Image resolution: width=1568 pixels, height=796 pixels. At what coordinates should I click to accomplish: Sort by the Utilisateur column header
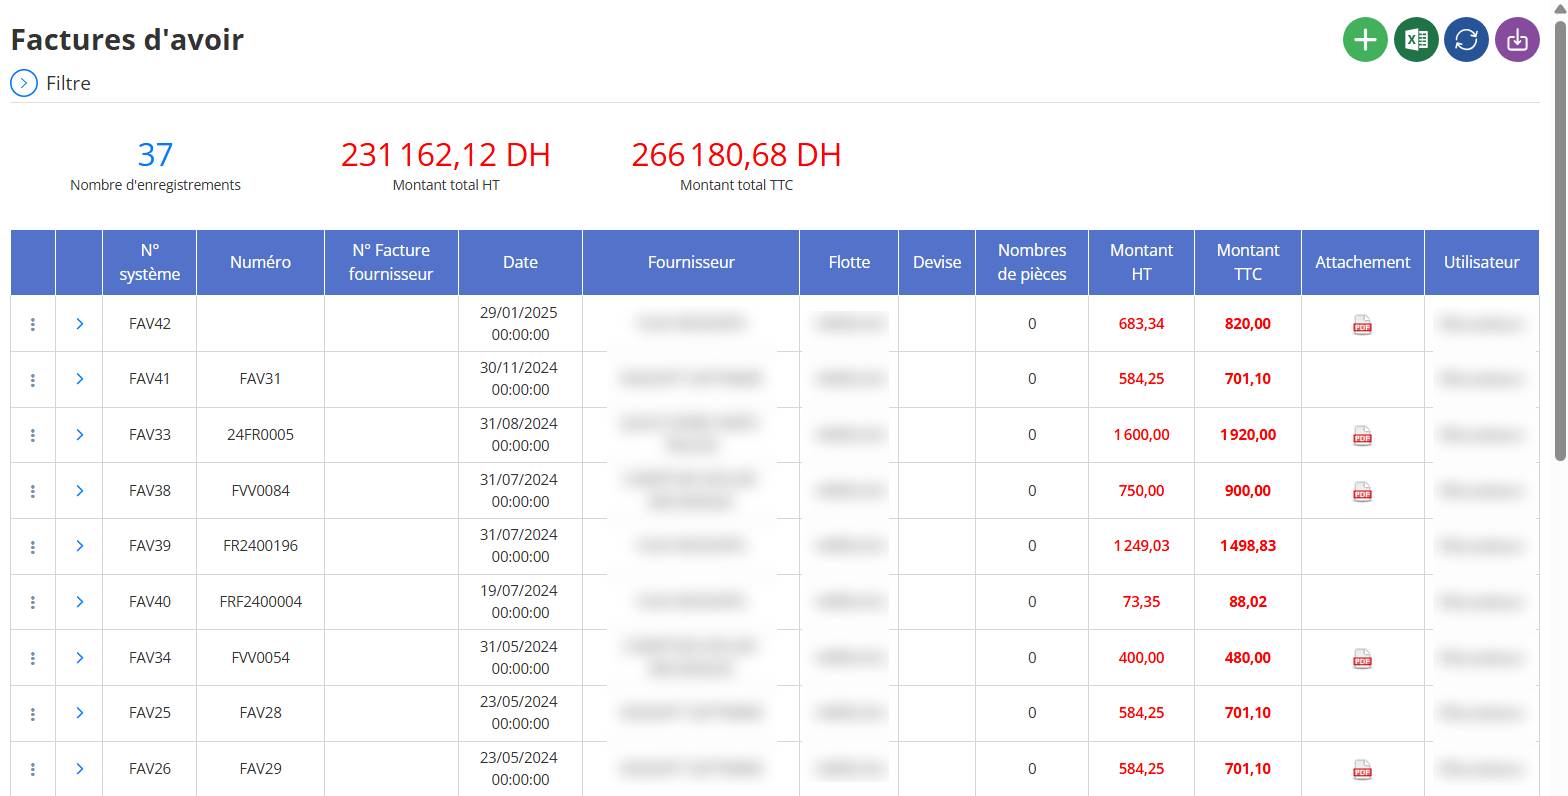[x=1482, y=262]
